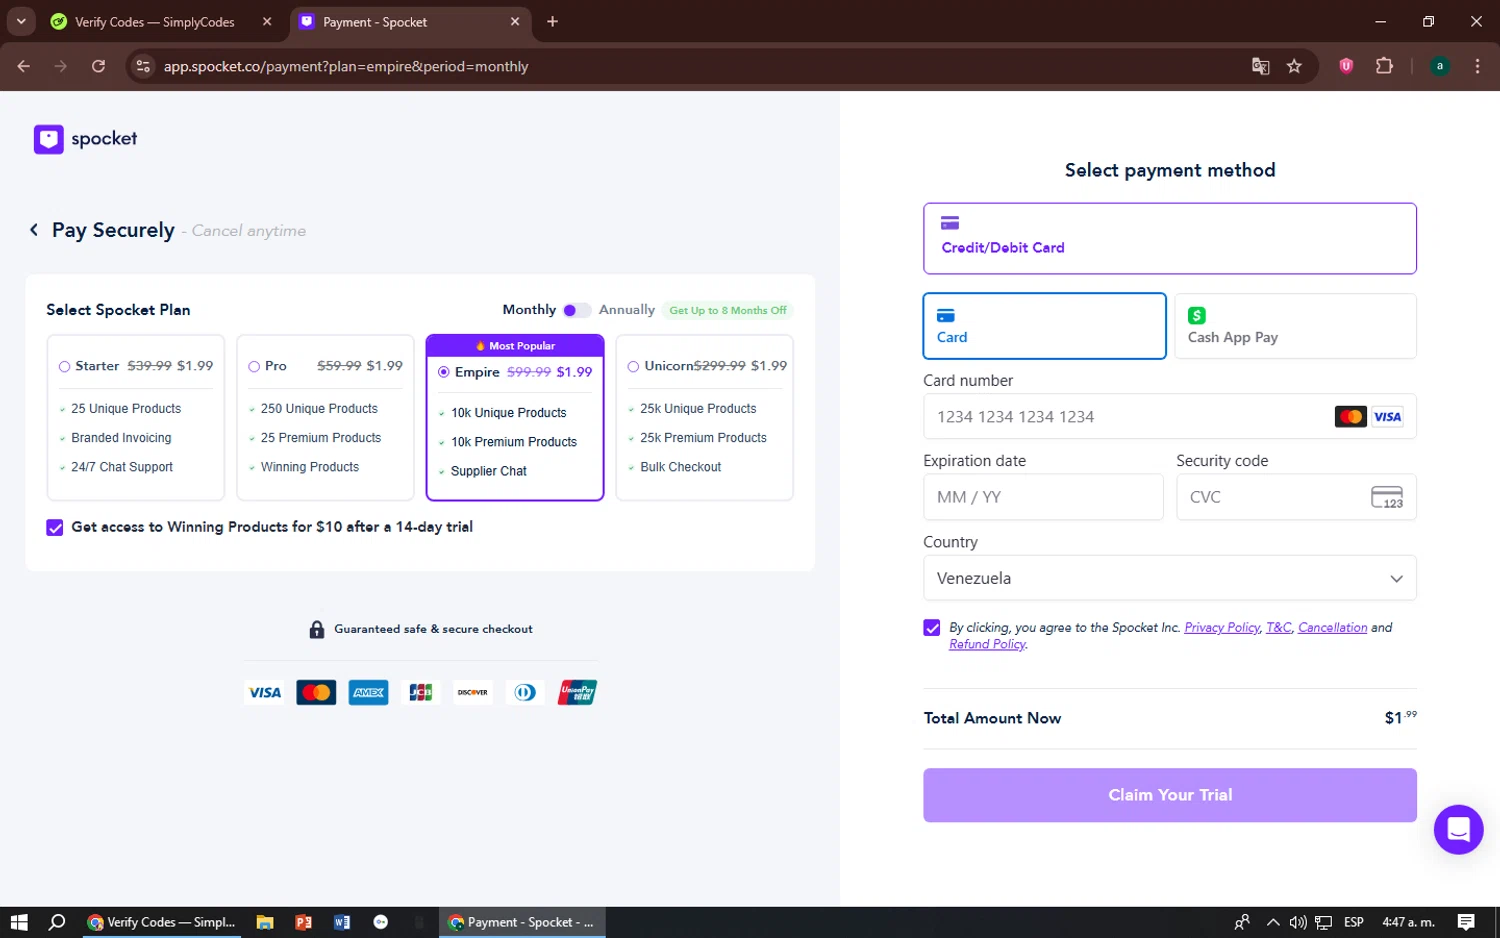Click the Translate page icon in address bar
This screenshot has height=938, width=1500.
pos(1260,66)
